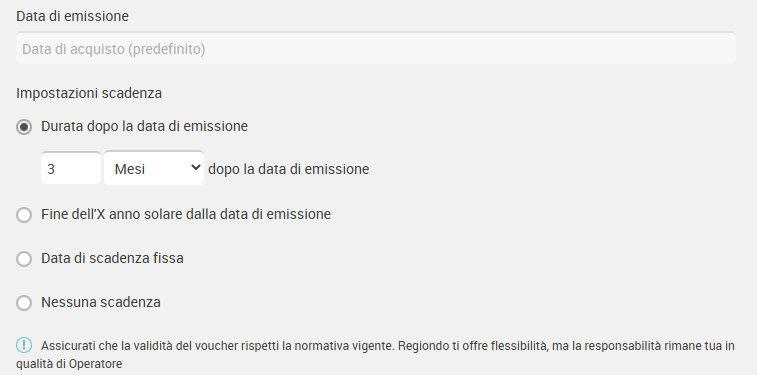
Task: Click the chevron arrow in the Mesi select
Action: (195, 167)
